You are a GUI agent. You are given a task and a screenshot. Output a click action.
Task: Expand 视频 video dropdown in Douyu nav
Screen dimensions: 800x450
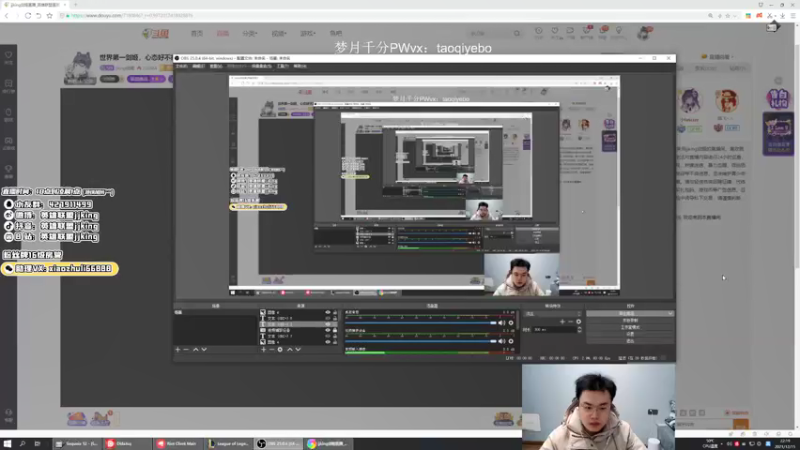[279, 33]
